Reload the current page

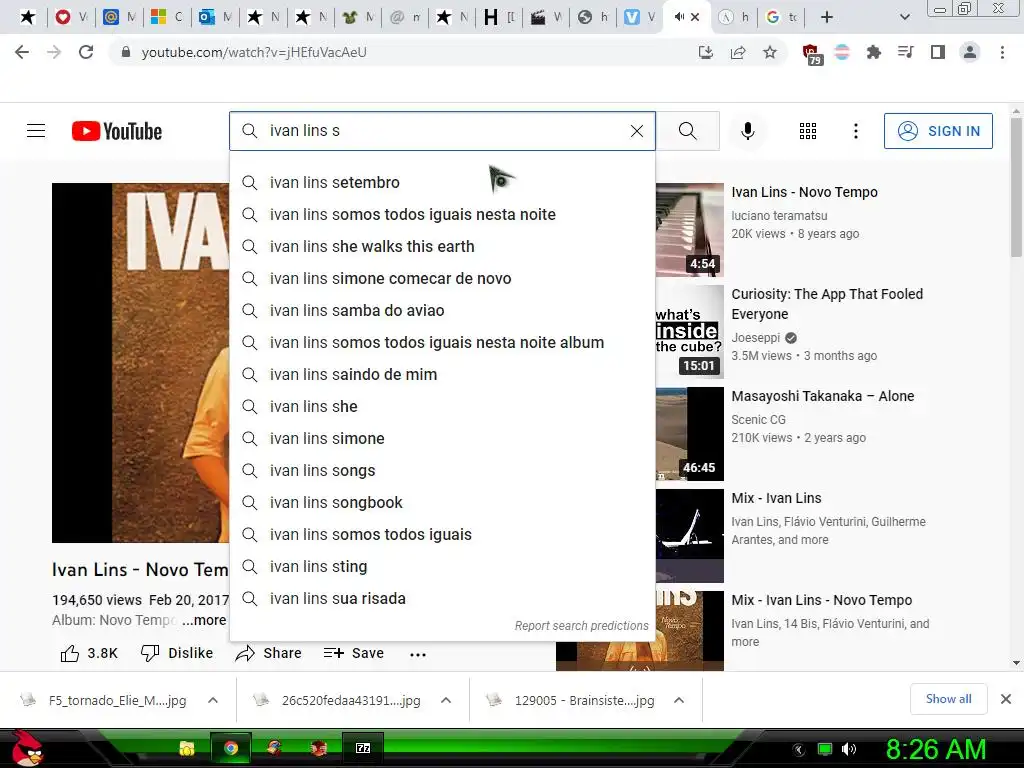click(x=86, y=52)
